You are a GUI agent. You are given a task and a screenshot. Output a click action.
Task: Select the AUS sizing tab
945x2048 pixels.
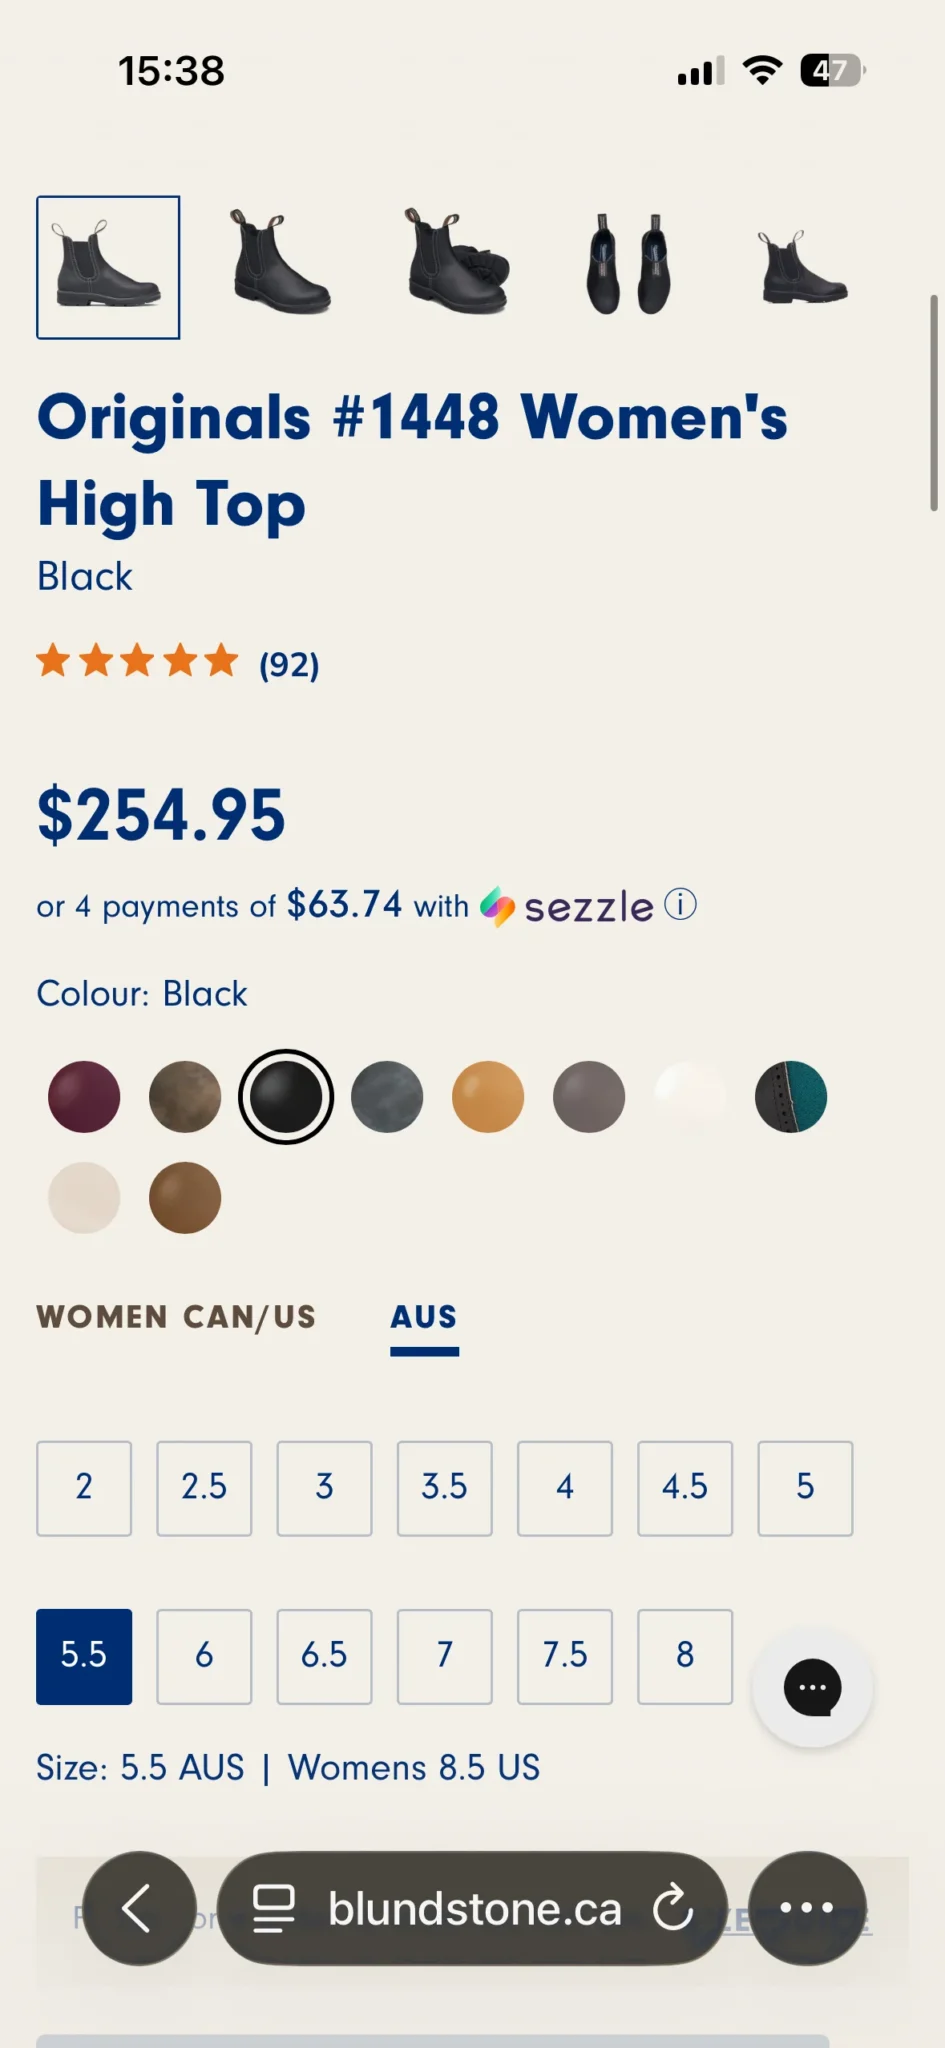[424, 1317]
